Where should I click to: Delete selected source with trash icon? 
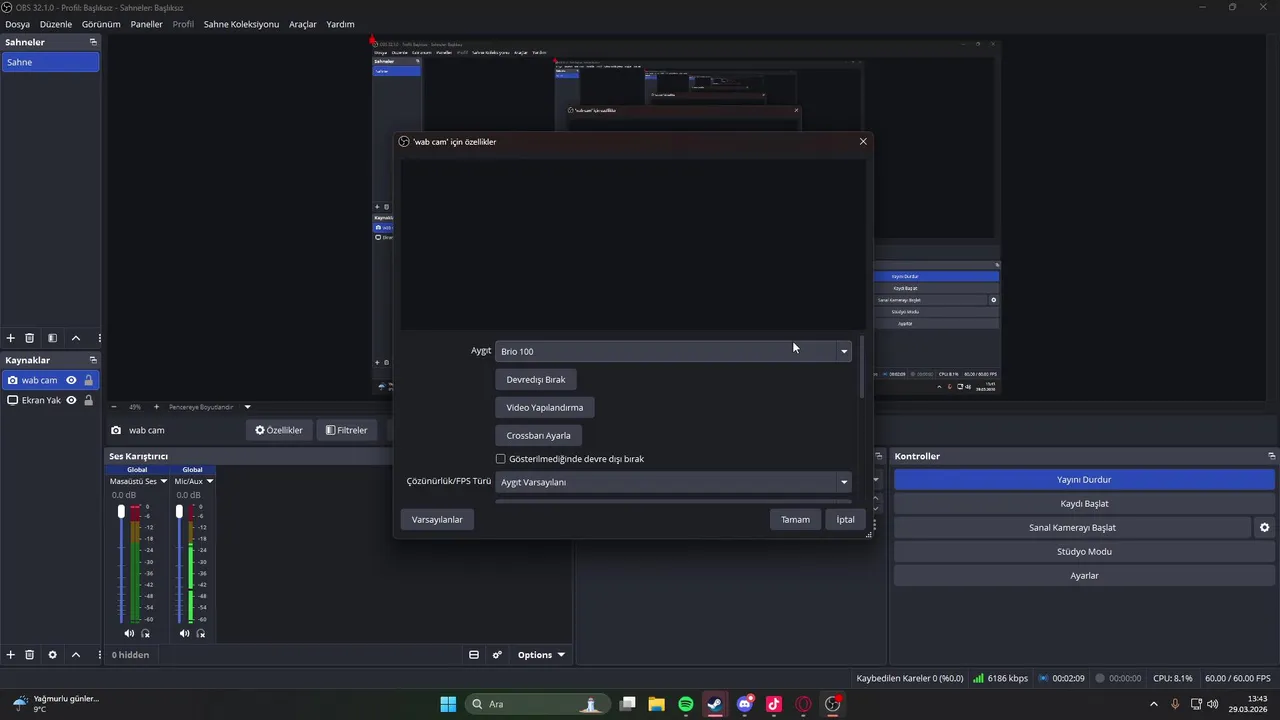[30, 655]
